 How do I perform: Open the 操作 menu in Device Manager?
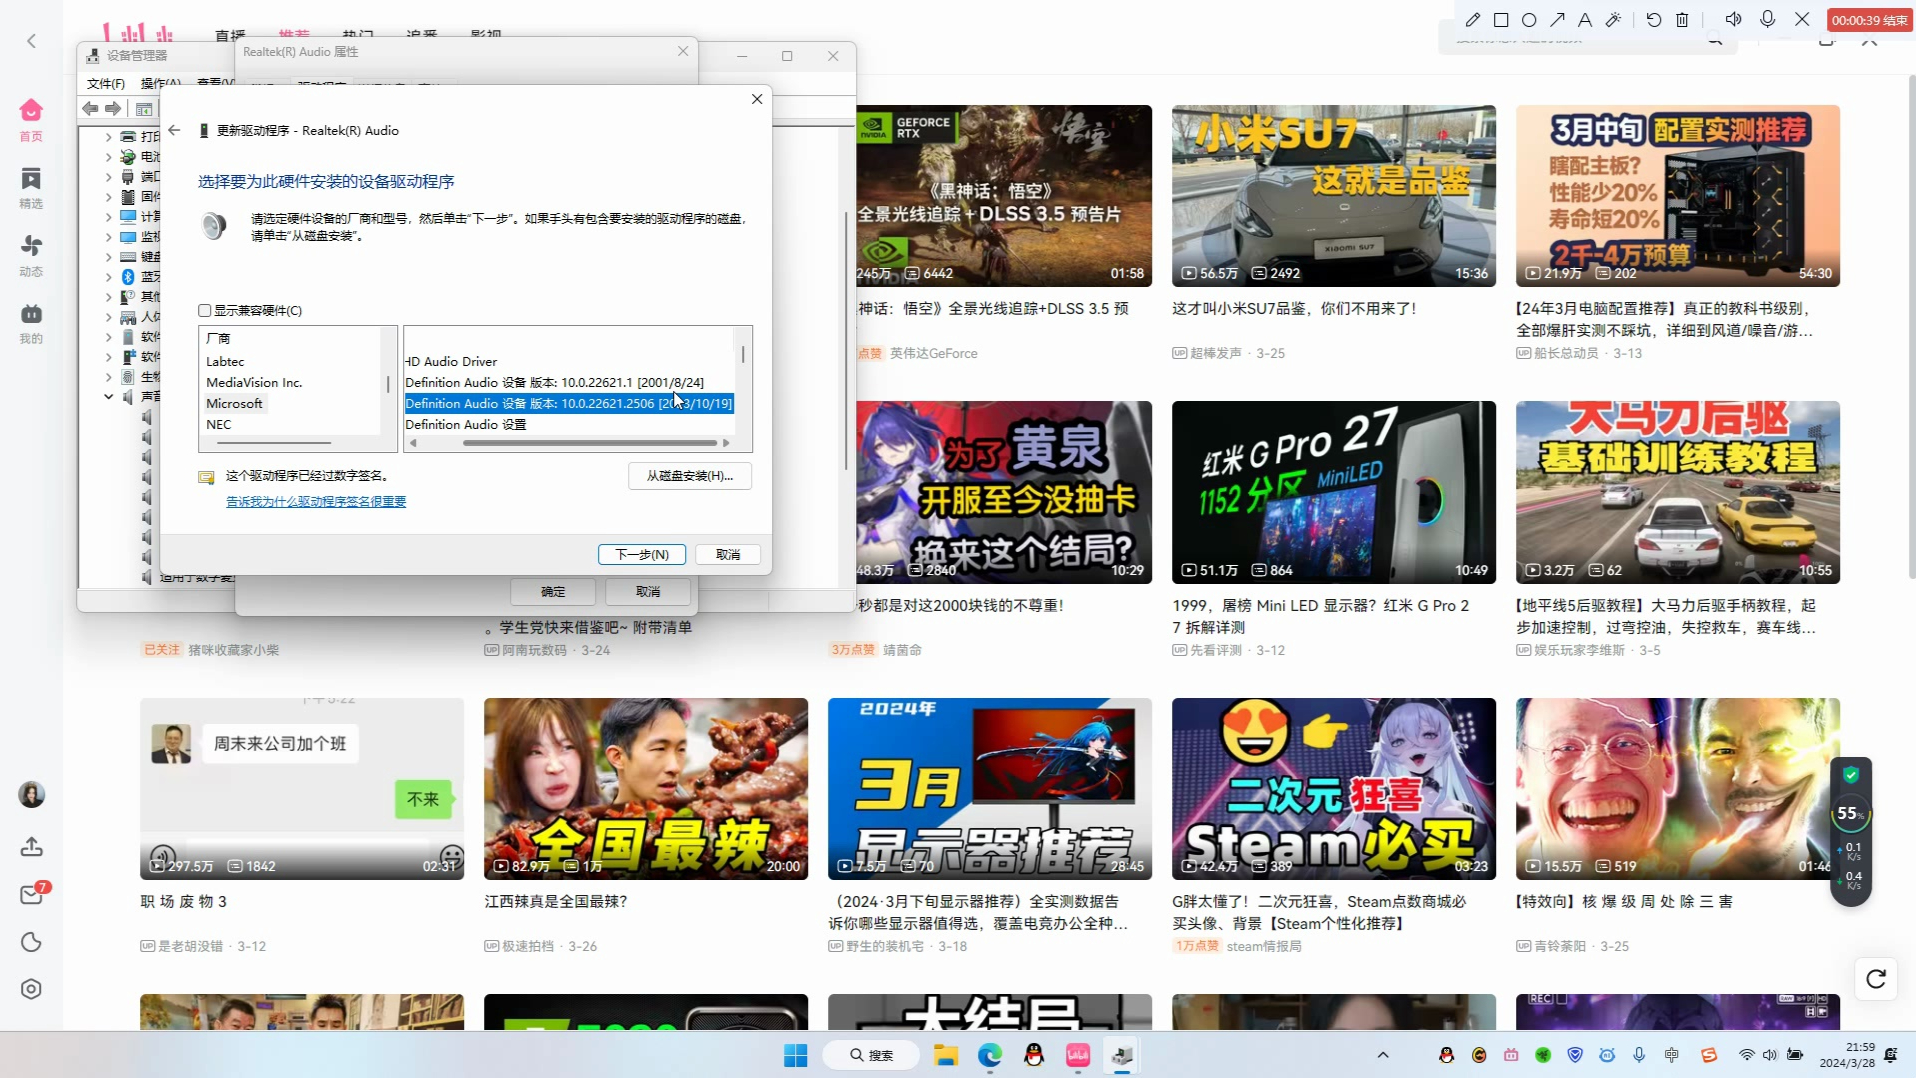click(160, 83)
